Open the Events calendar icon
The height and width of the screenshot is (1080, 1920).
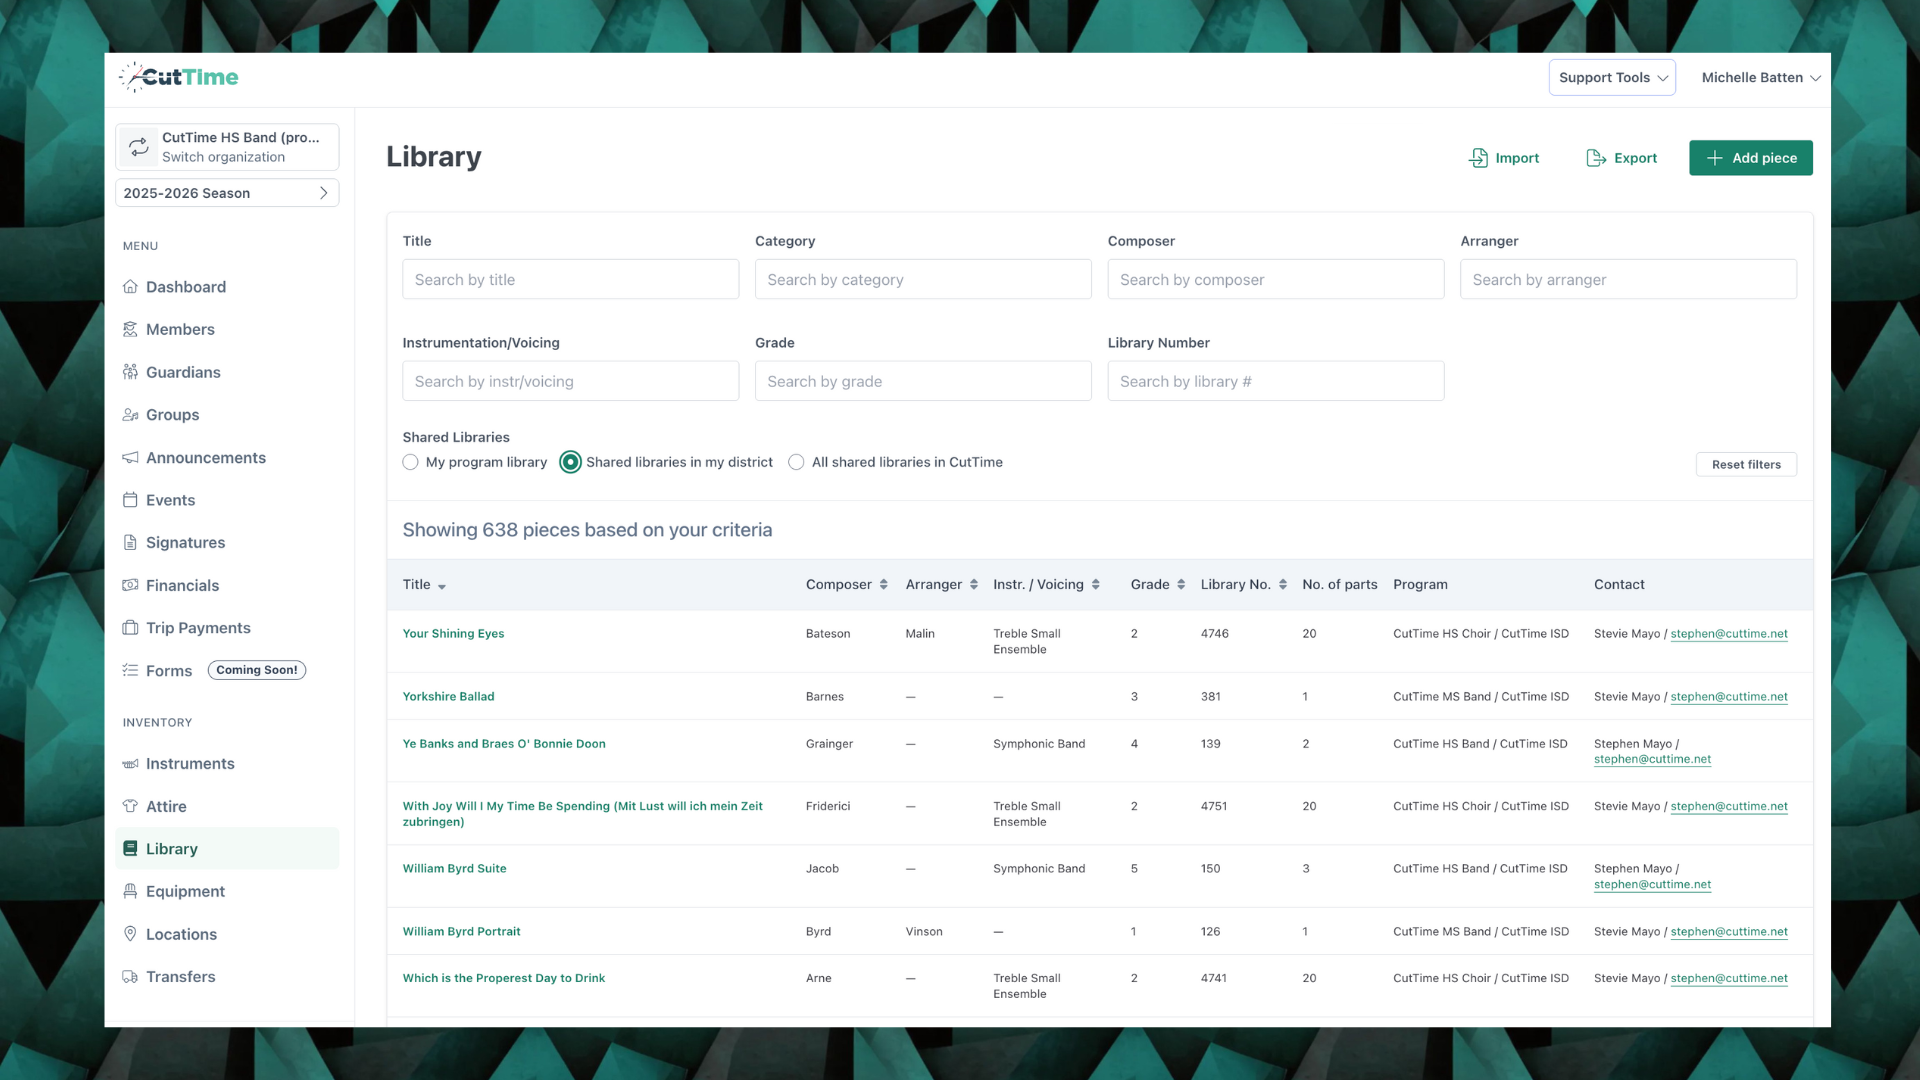point(130,500)
